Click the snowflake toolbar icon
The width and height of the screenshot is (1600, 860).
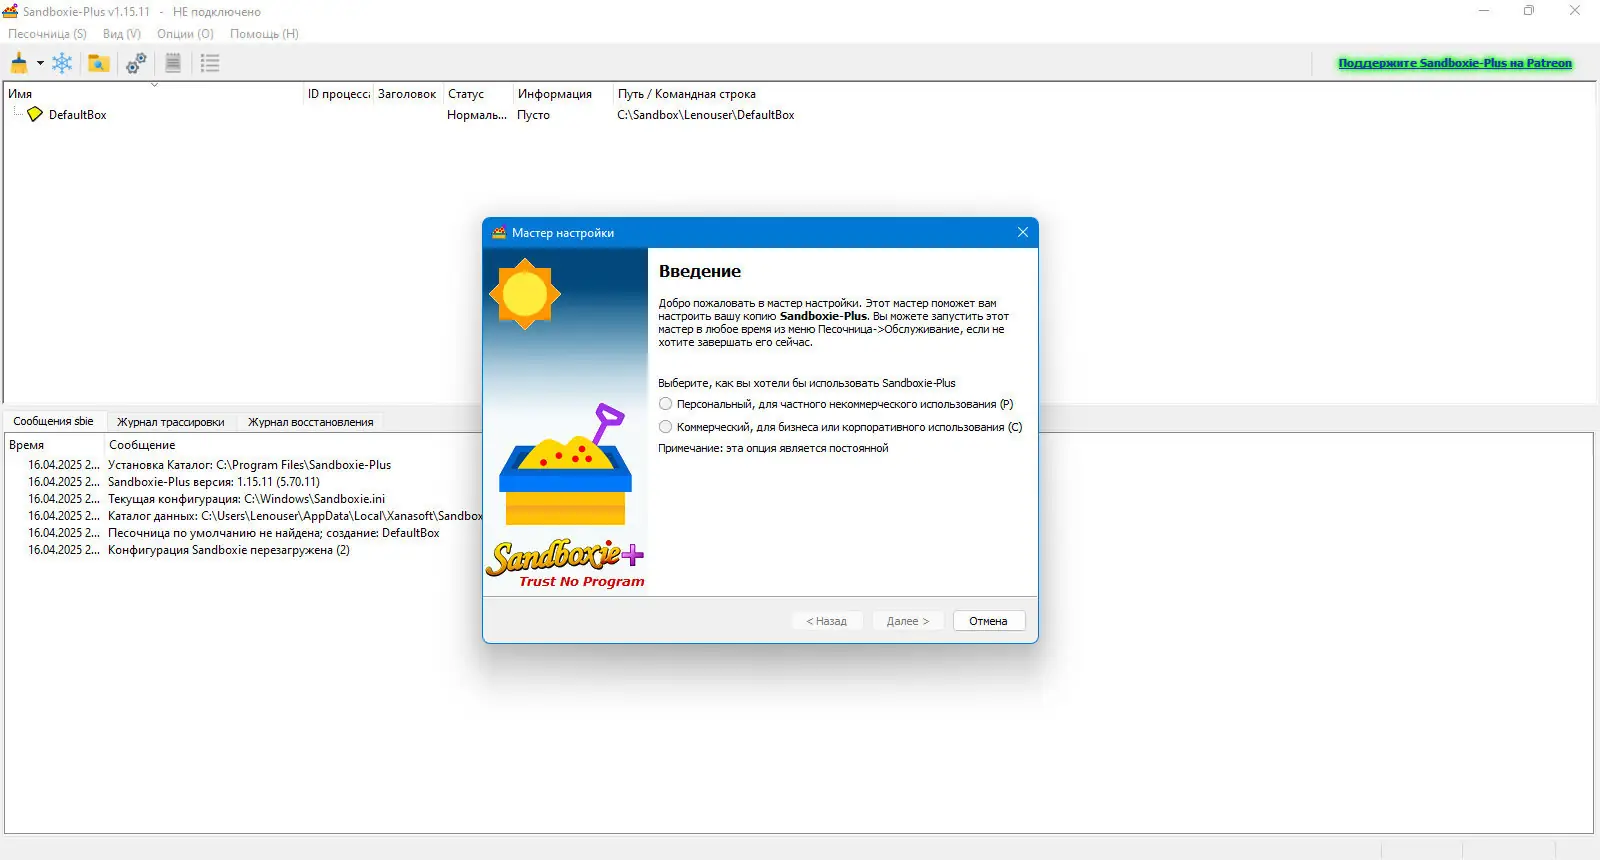(62, 63)
